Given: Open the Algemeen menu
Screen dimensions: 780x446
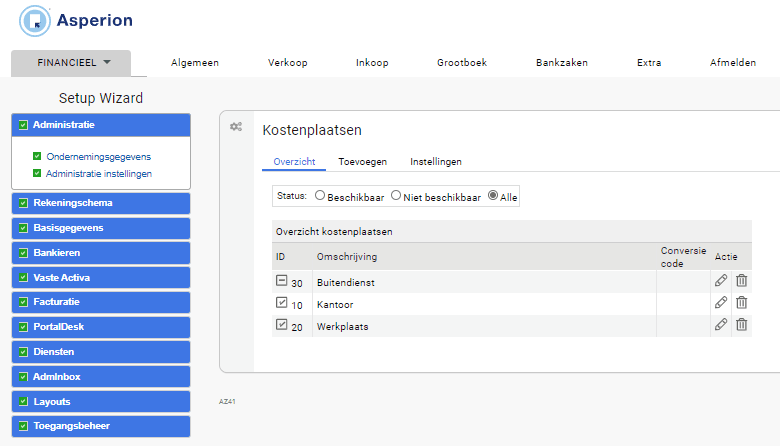Looking at the screenshot, I should click(195, 63).
